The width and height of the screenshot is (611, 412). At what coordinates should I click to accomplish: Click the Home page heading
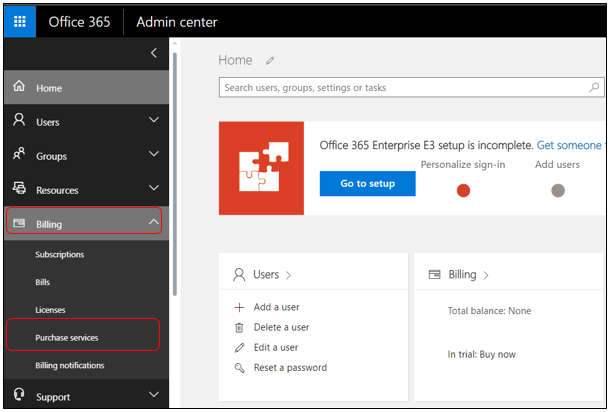click(235, 60)
